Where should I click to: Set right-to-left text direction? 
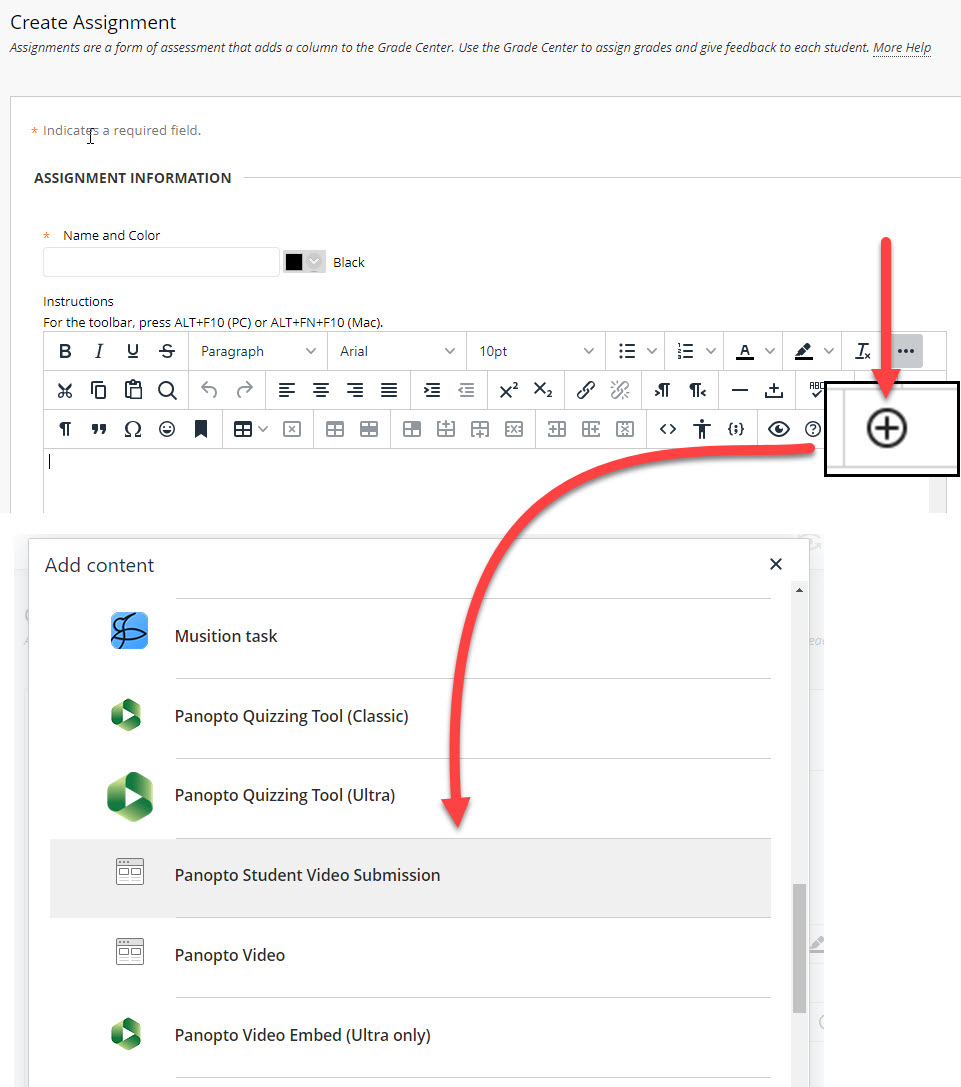pos(697,390)
